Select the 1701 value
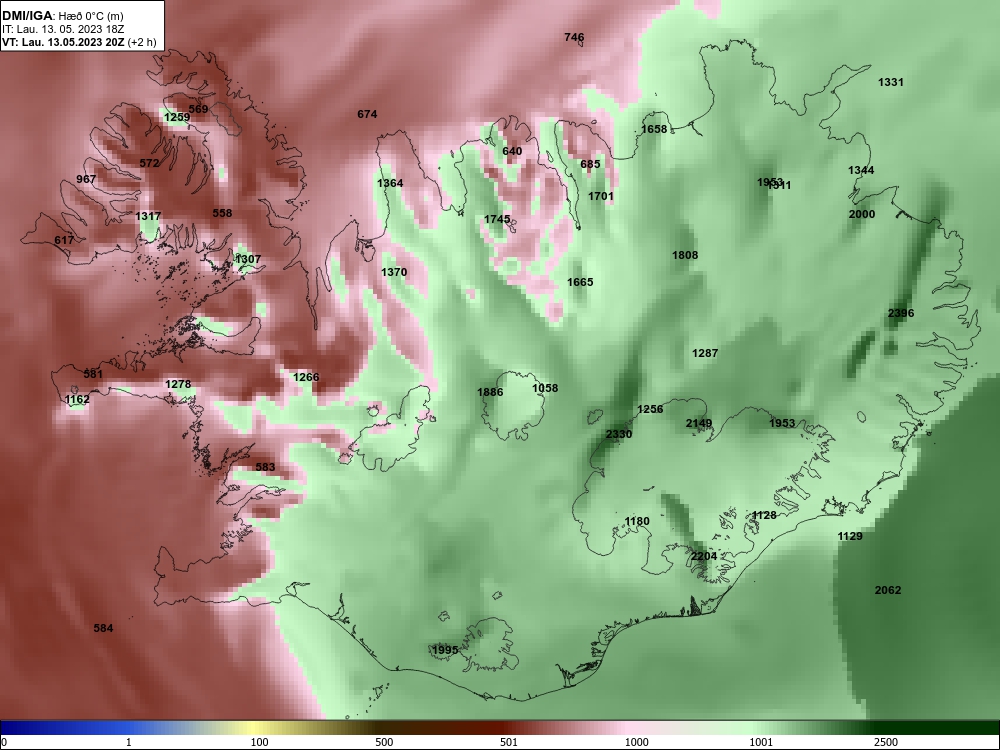 coord(601,196)
